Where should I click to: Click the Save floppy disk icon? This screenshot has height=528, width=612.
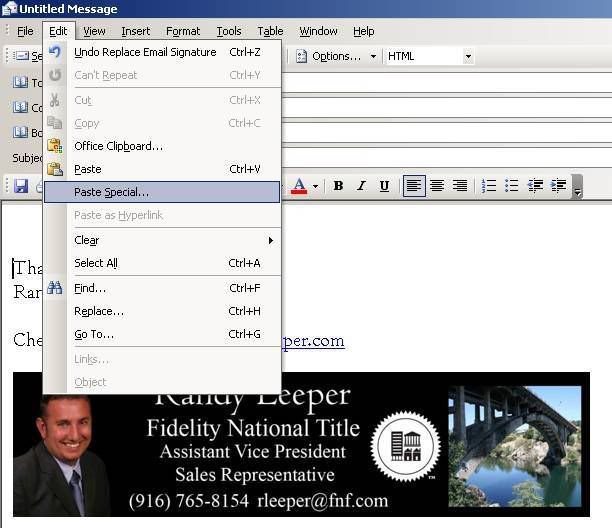coord(20,186)
